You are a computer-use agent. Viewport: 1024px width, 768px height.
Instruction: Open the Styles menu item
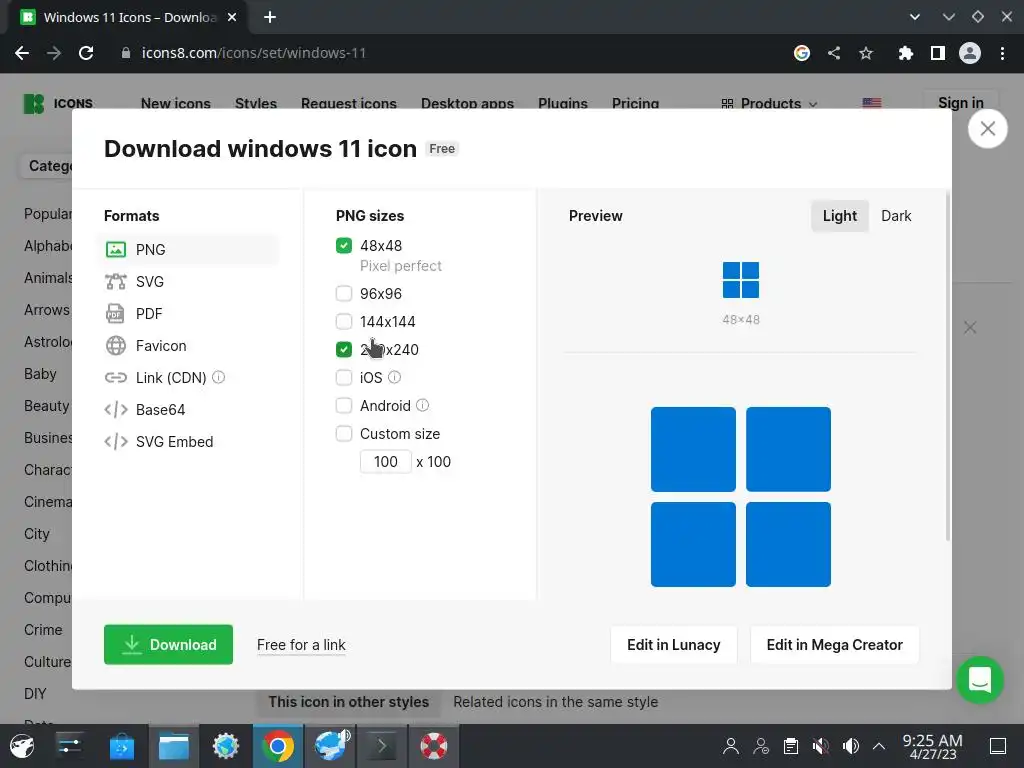[256, 103]
